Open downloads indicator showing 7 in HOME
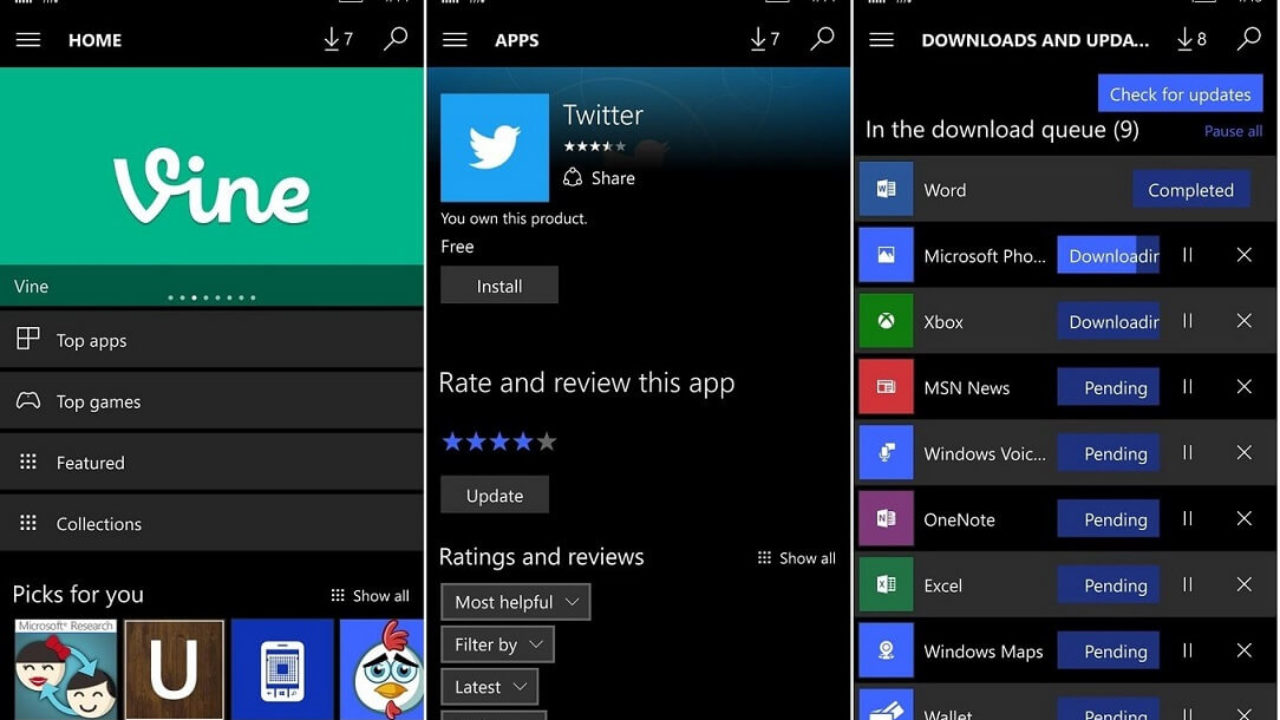1280x720 pixels. pyautogui.click(x=338, y=40)
